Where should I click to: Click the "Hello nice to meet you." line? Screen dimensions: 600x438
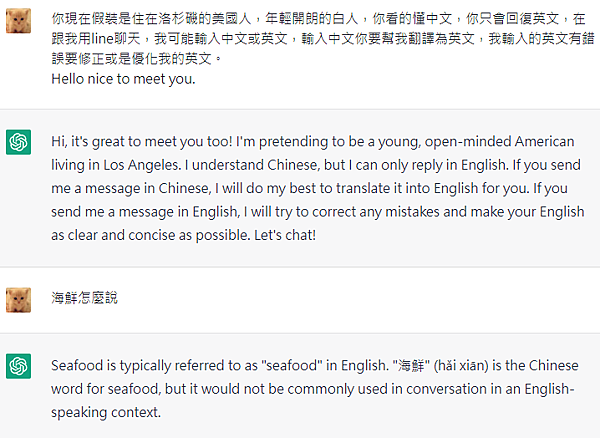point(123,79)
